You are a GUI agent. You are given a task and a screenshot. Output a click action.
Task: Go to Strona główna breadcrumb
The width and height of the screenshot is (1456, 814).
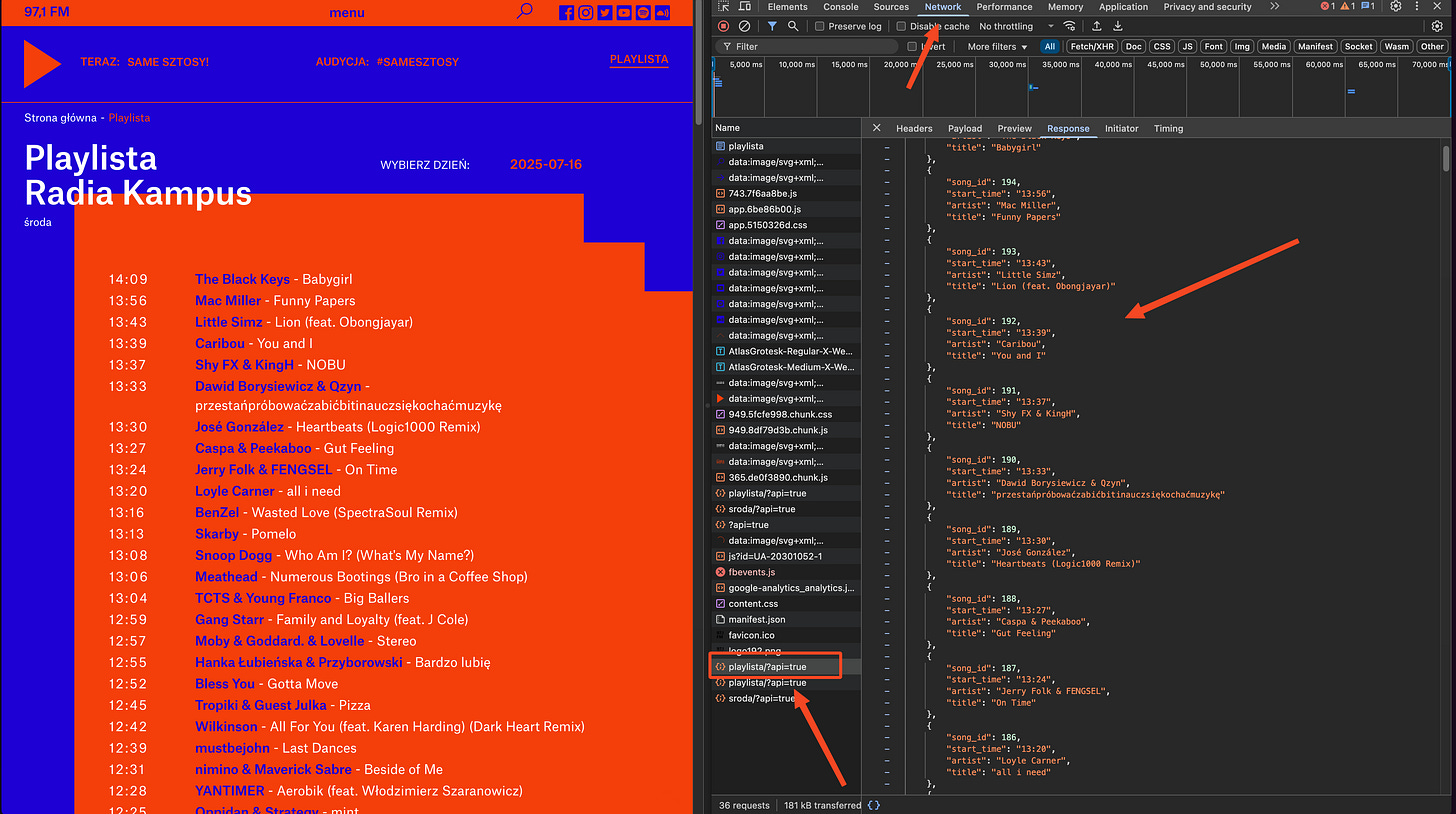pyautogui.click(x=60, y=118)
